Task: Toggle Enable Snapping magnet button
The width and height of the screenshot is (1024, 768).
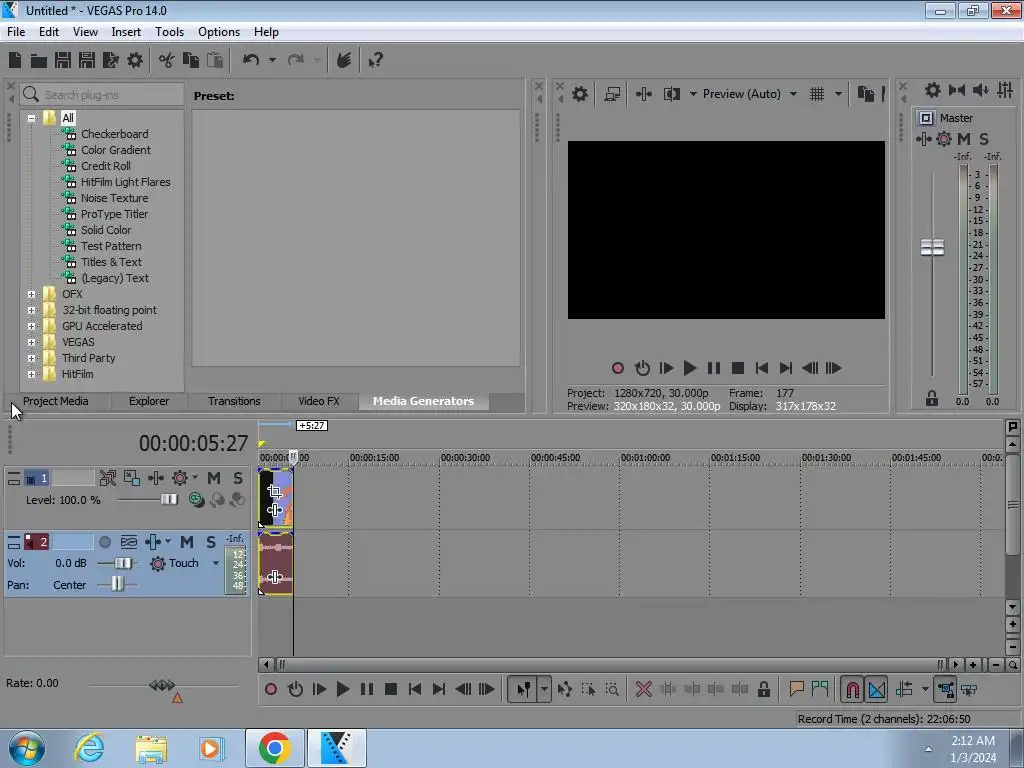Action: click(x=852, y=689)
